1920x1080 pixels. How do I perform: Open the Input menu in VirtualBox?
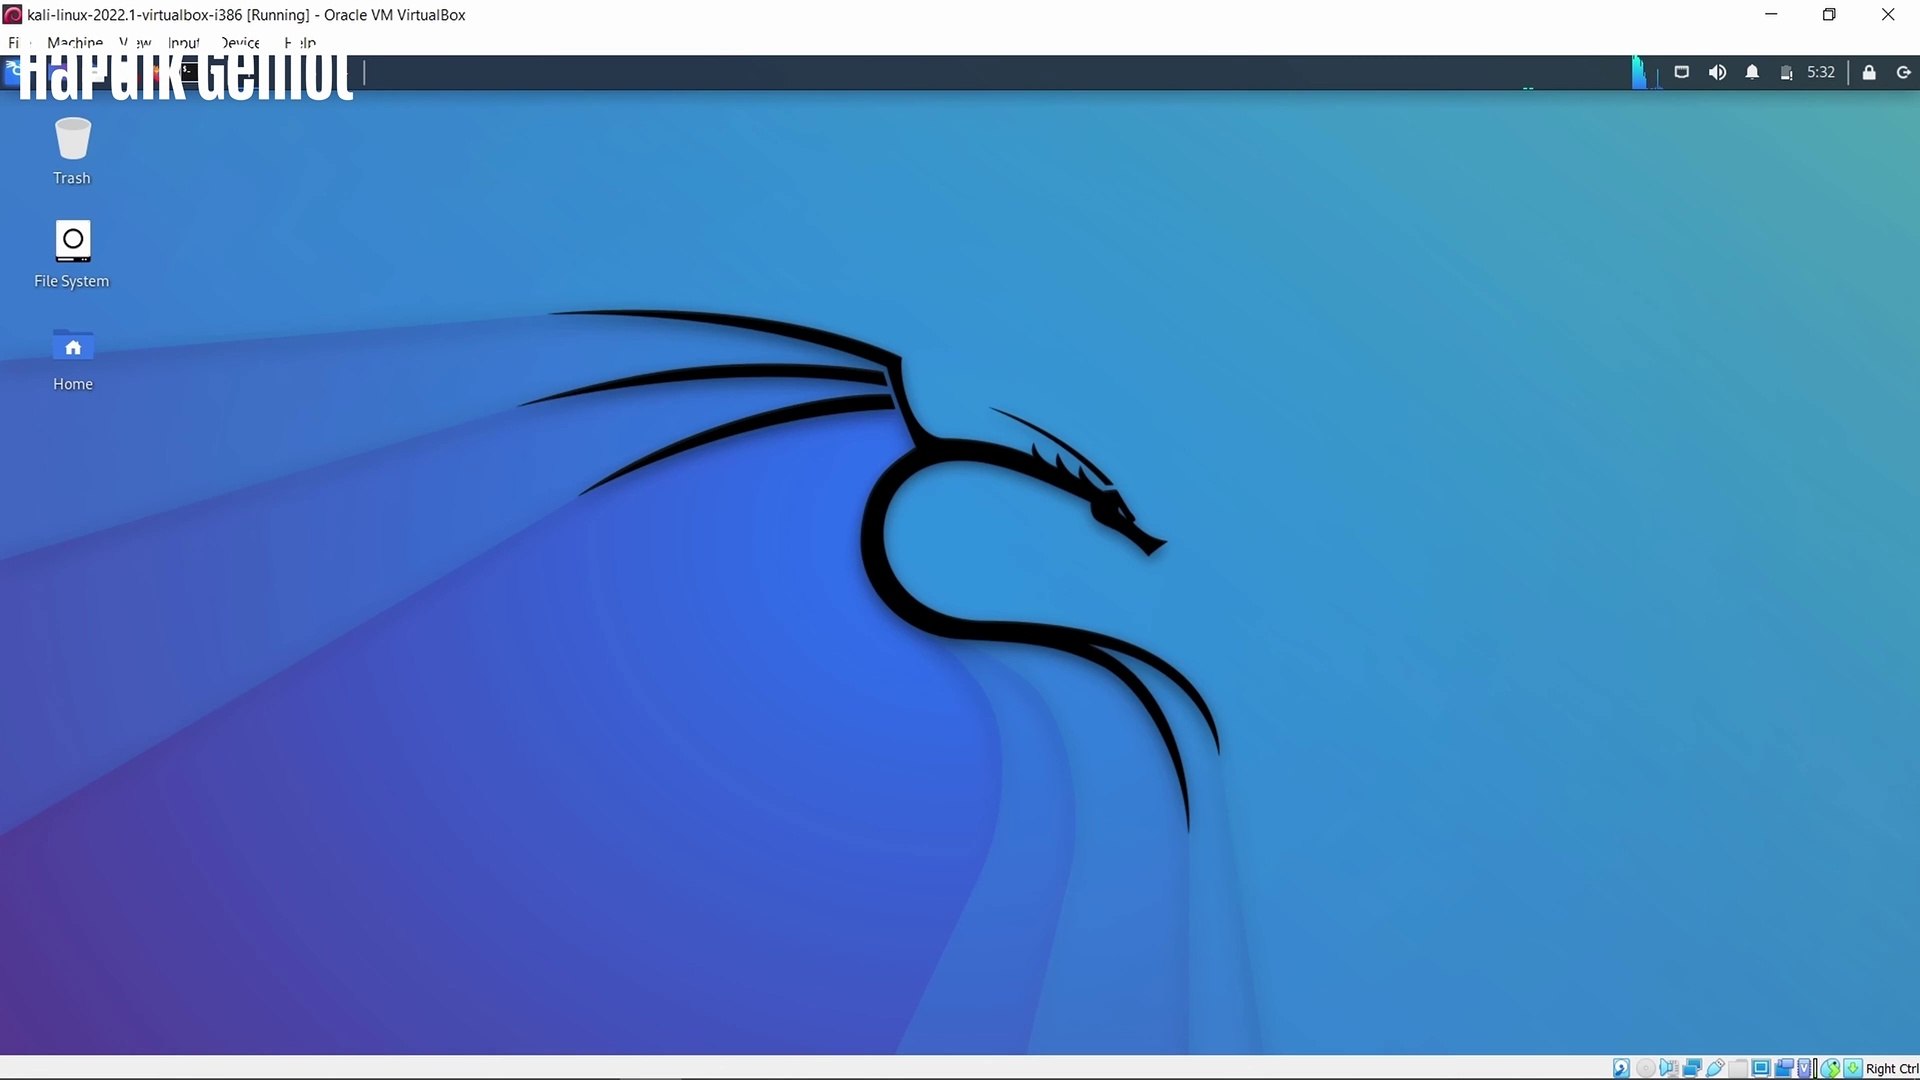click(x=183, y=42)
